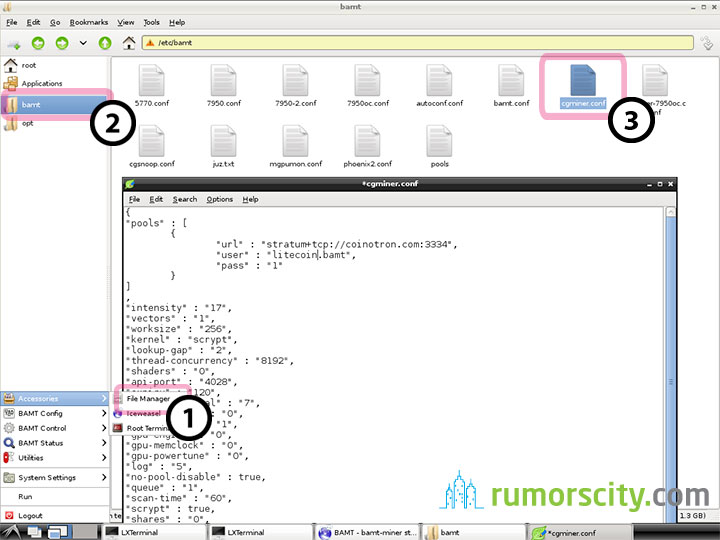The height and width of the screenshot is (540, 720).
Task: Expand the Accessories submenu
Action: pos(55,399)
